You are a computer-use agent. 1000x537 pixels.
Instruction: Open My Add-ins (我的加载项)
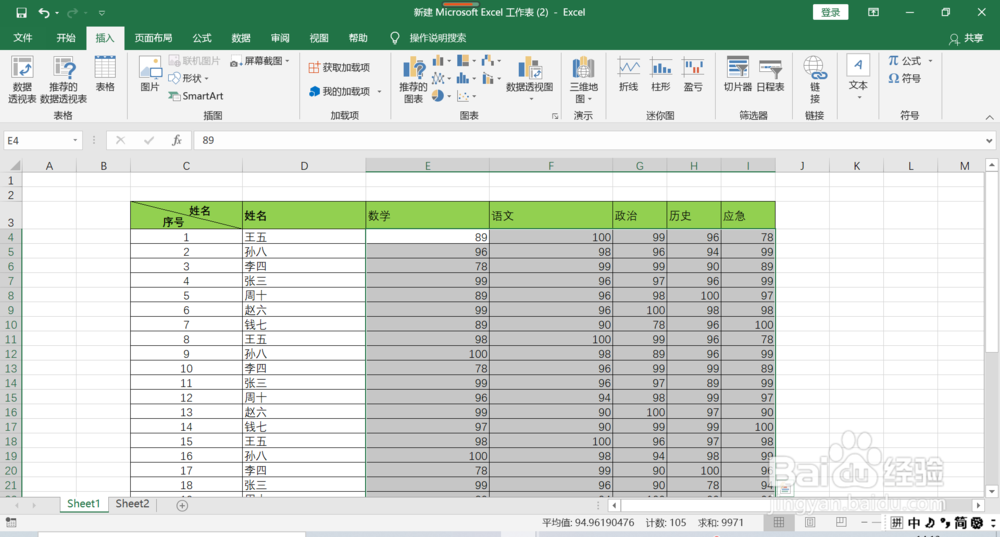click(345, 91)
